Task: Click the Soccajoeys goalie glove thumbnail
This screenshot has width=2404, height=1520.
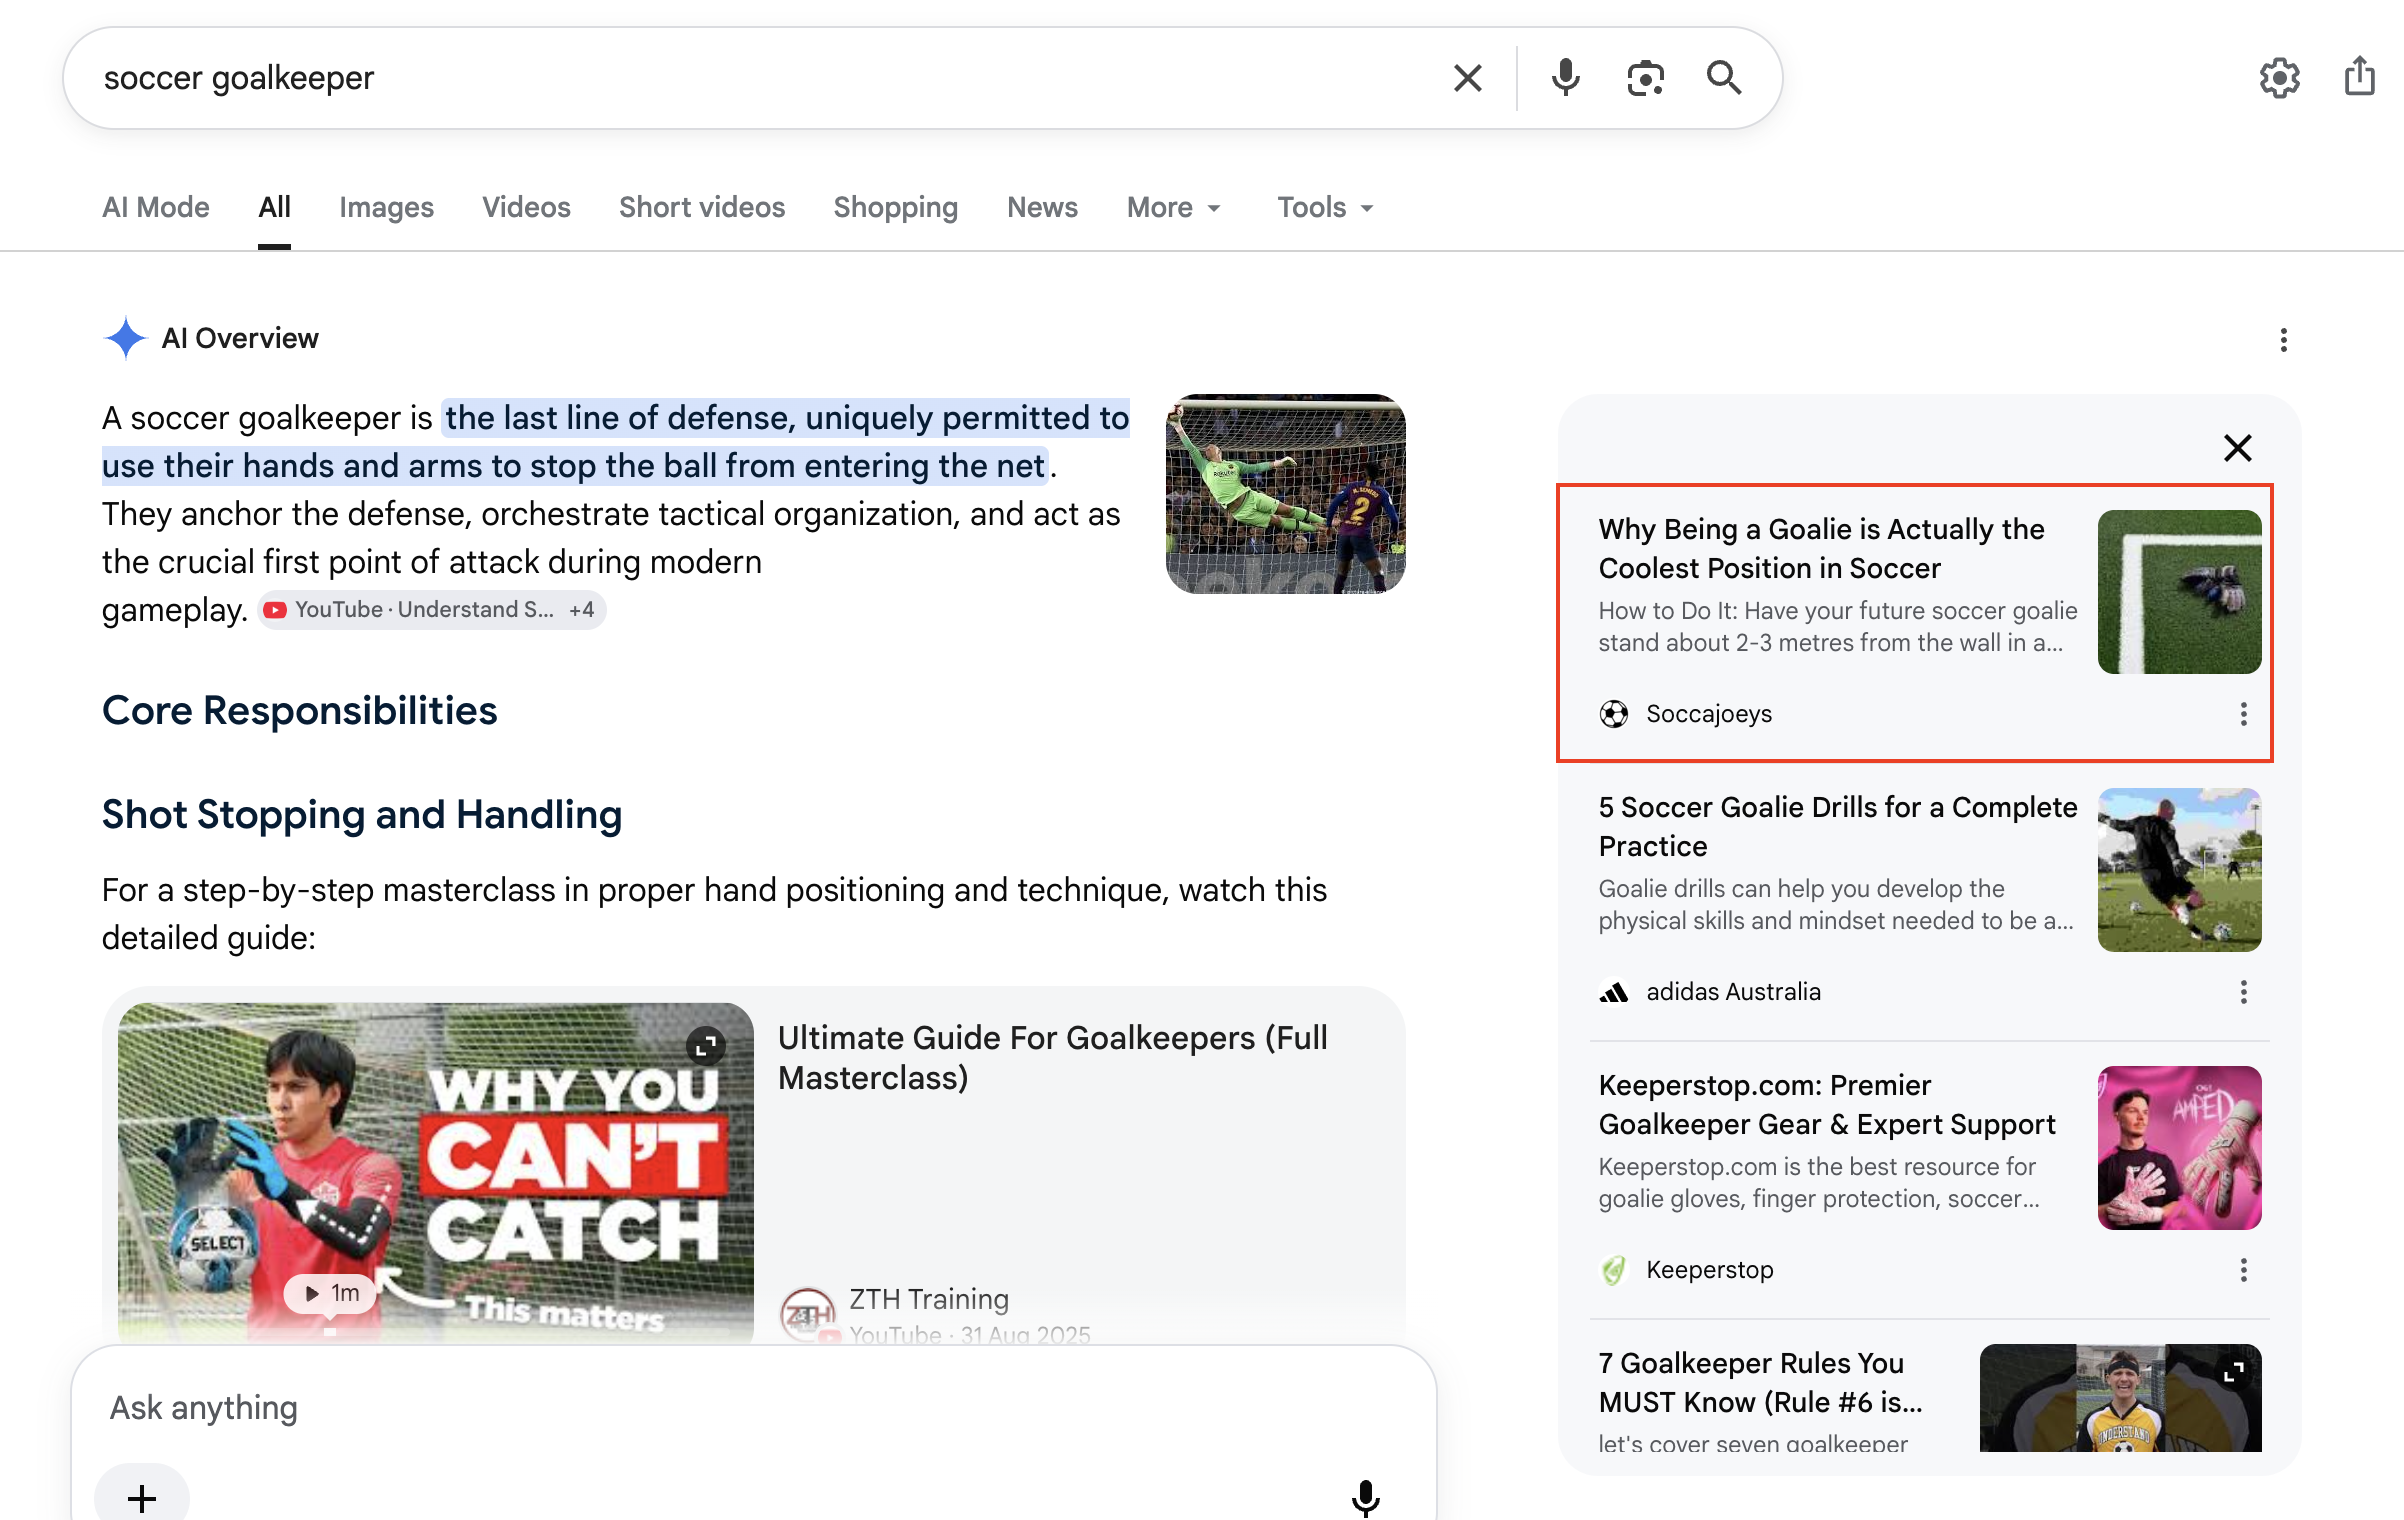Action: click(x=2179, y=592)
